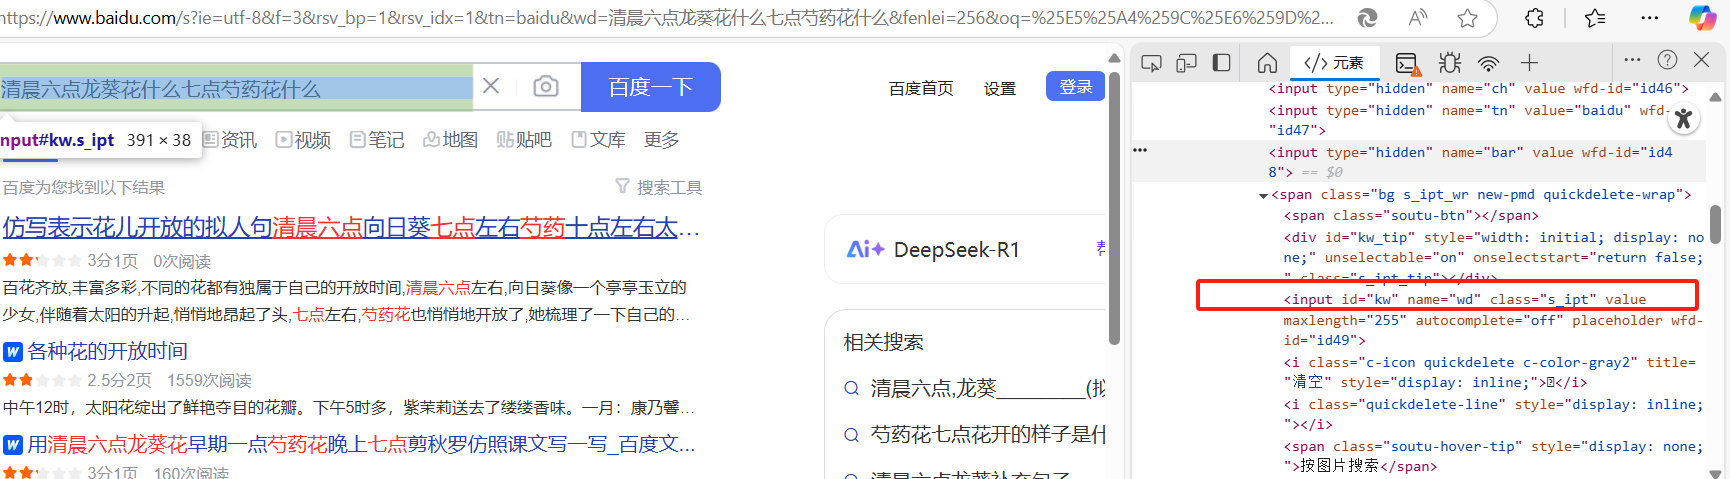This screenshot has height=479, width=1730.
Task: Switch to the 视频 search tab
Action: (x=304, y=140)
